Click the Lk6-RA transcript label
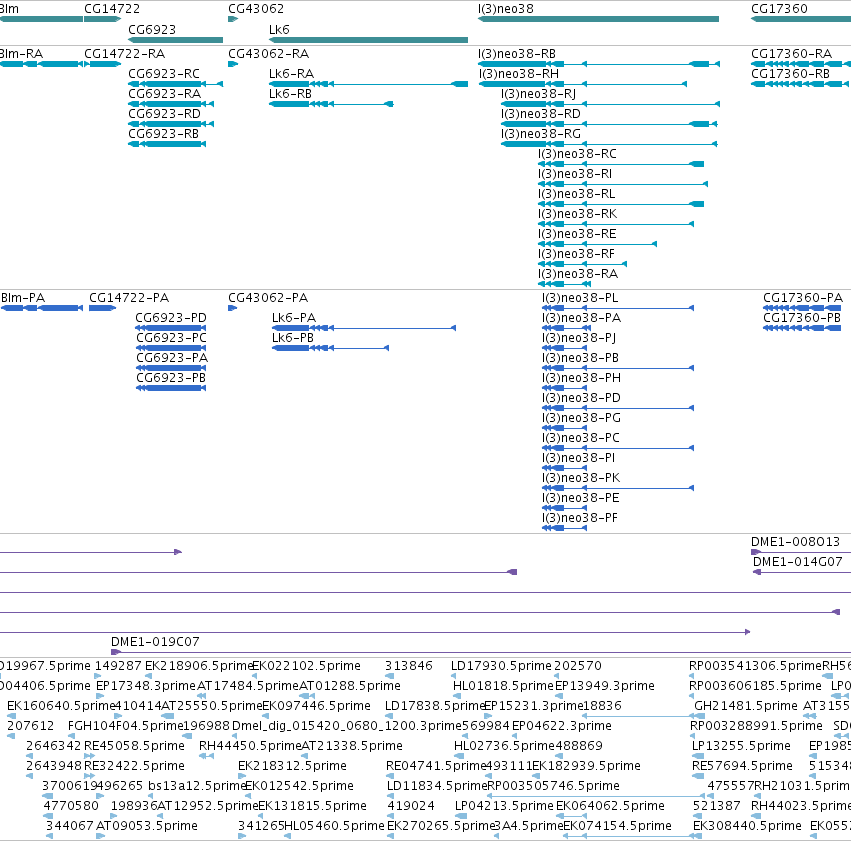Image resolution: width=851 pixels, height=841 pixels. pyautogui.click(x=291, y=74)
